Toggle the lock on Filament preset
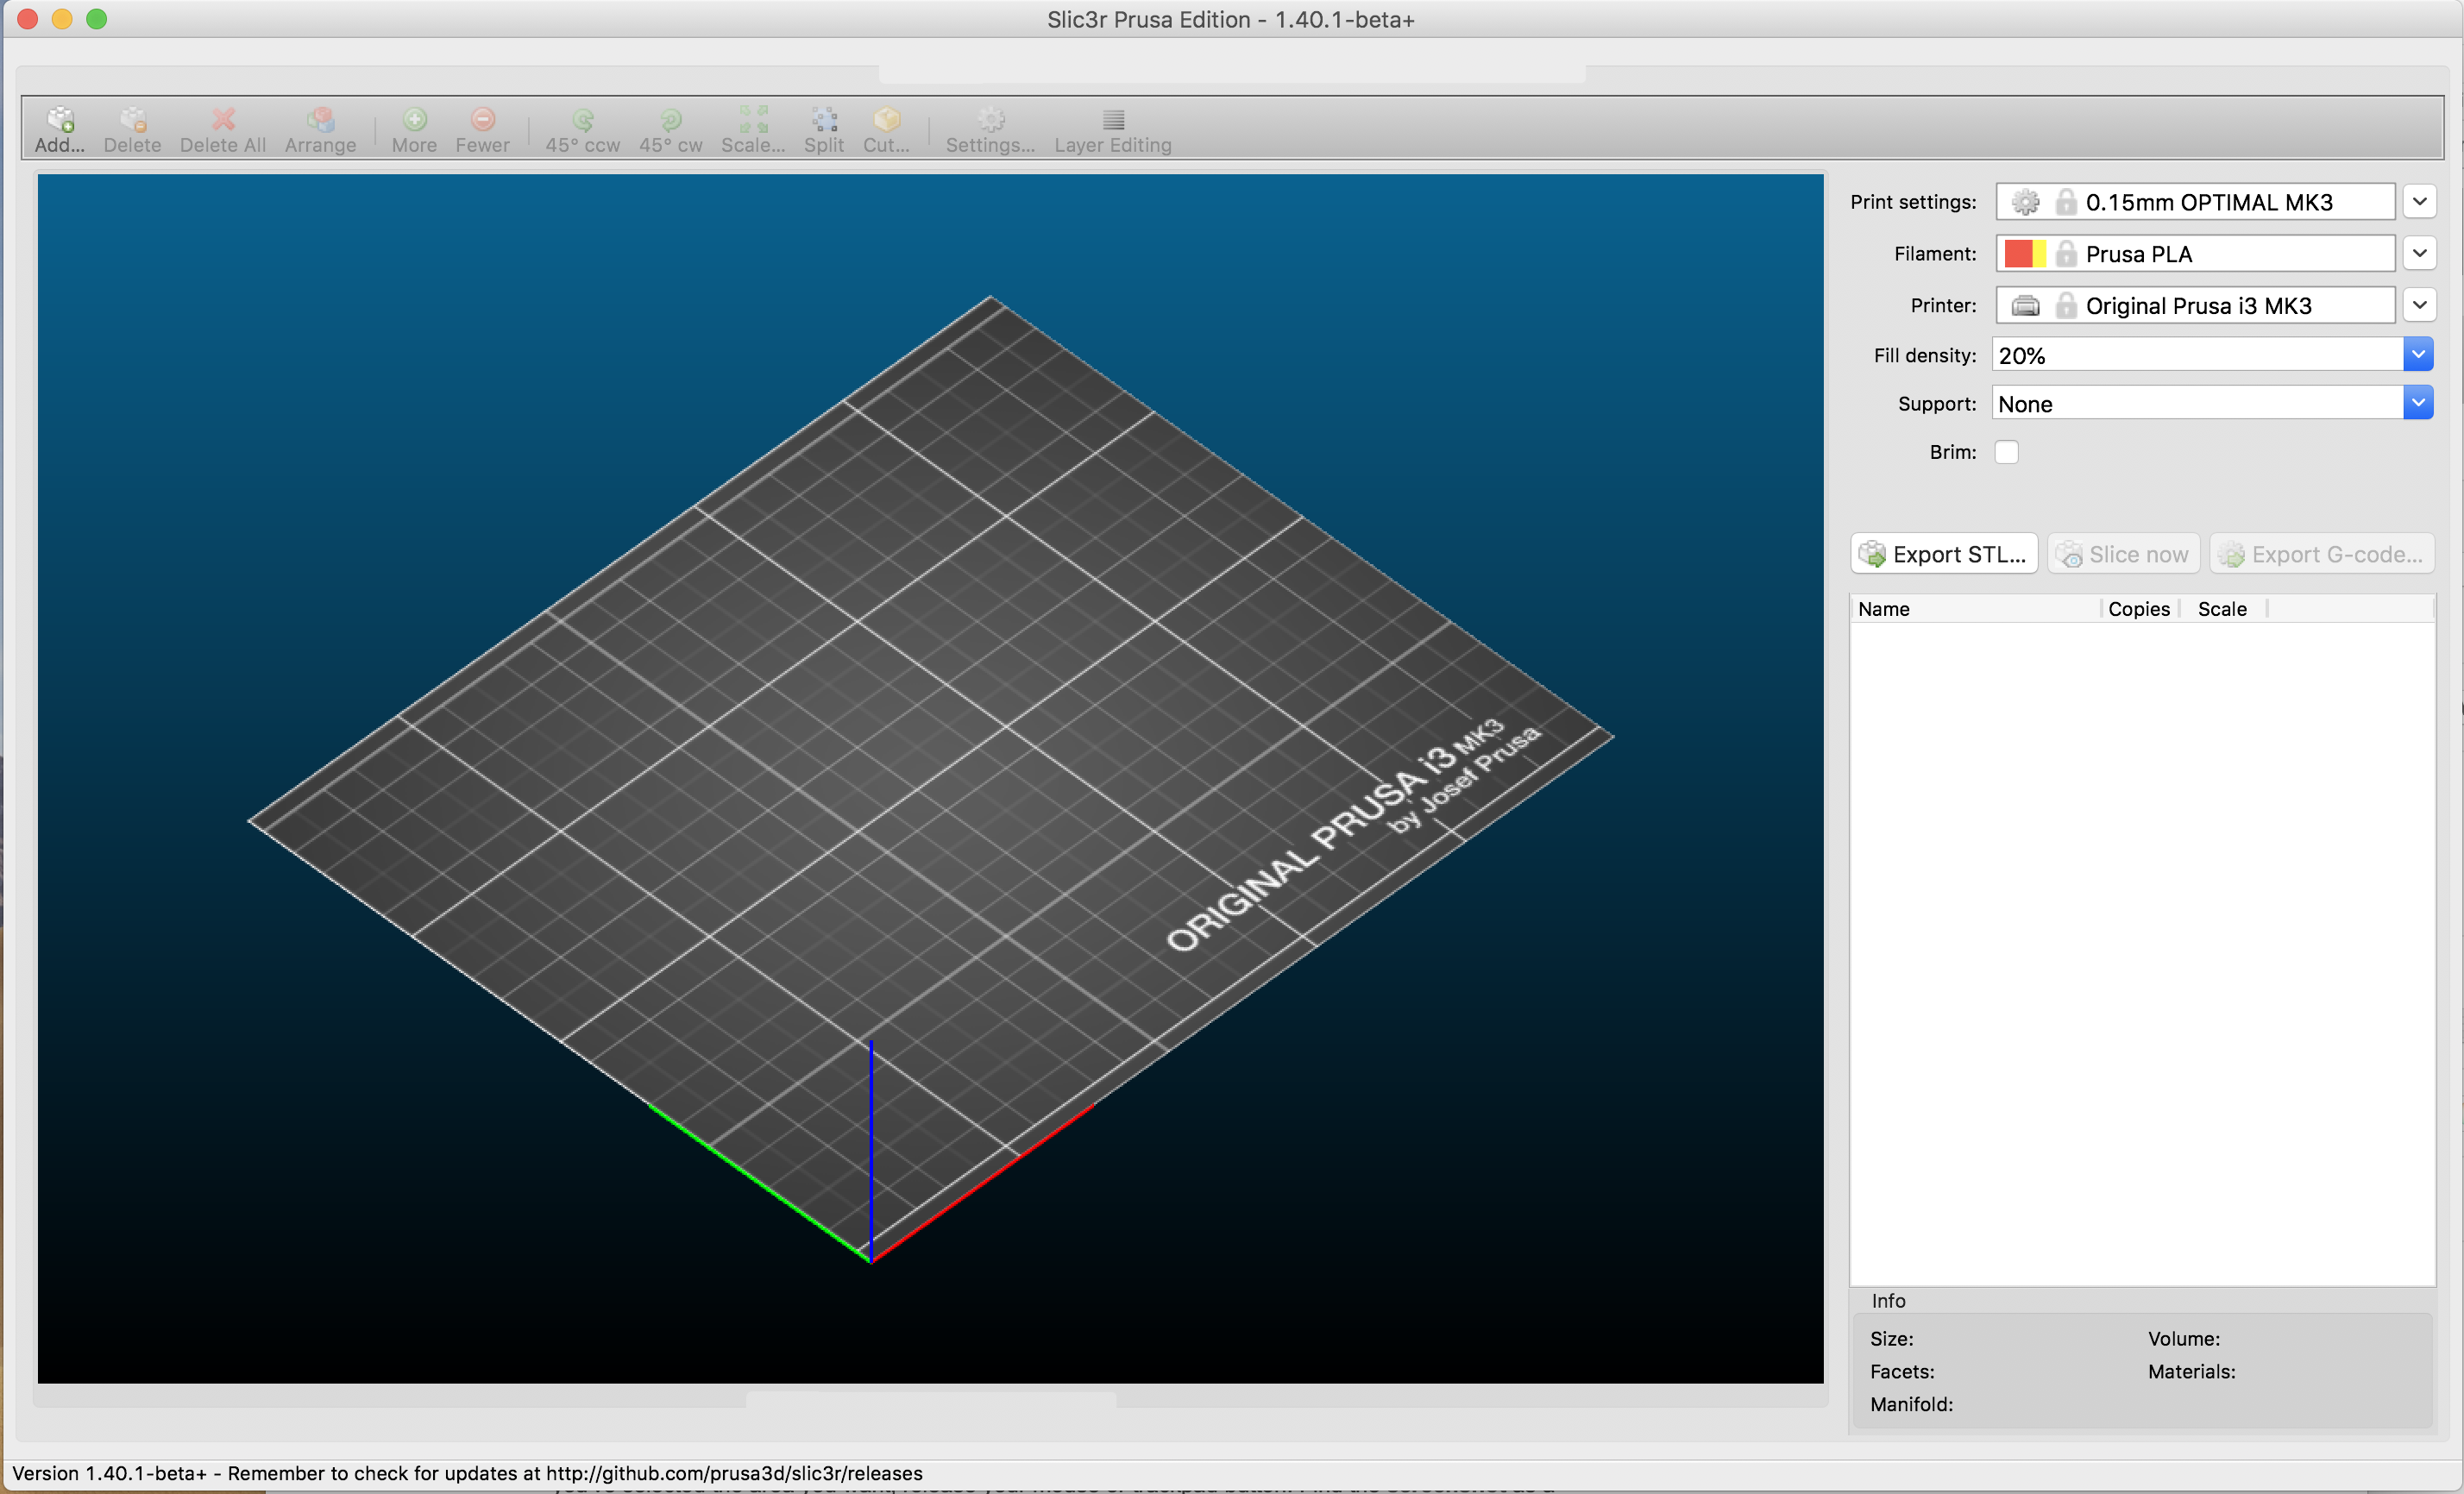The image size is (2464, 1494). [2066, 253]
